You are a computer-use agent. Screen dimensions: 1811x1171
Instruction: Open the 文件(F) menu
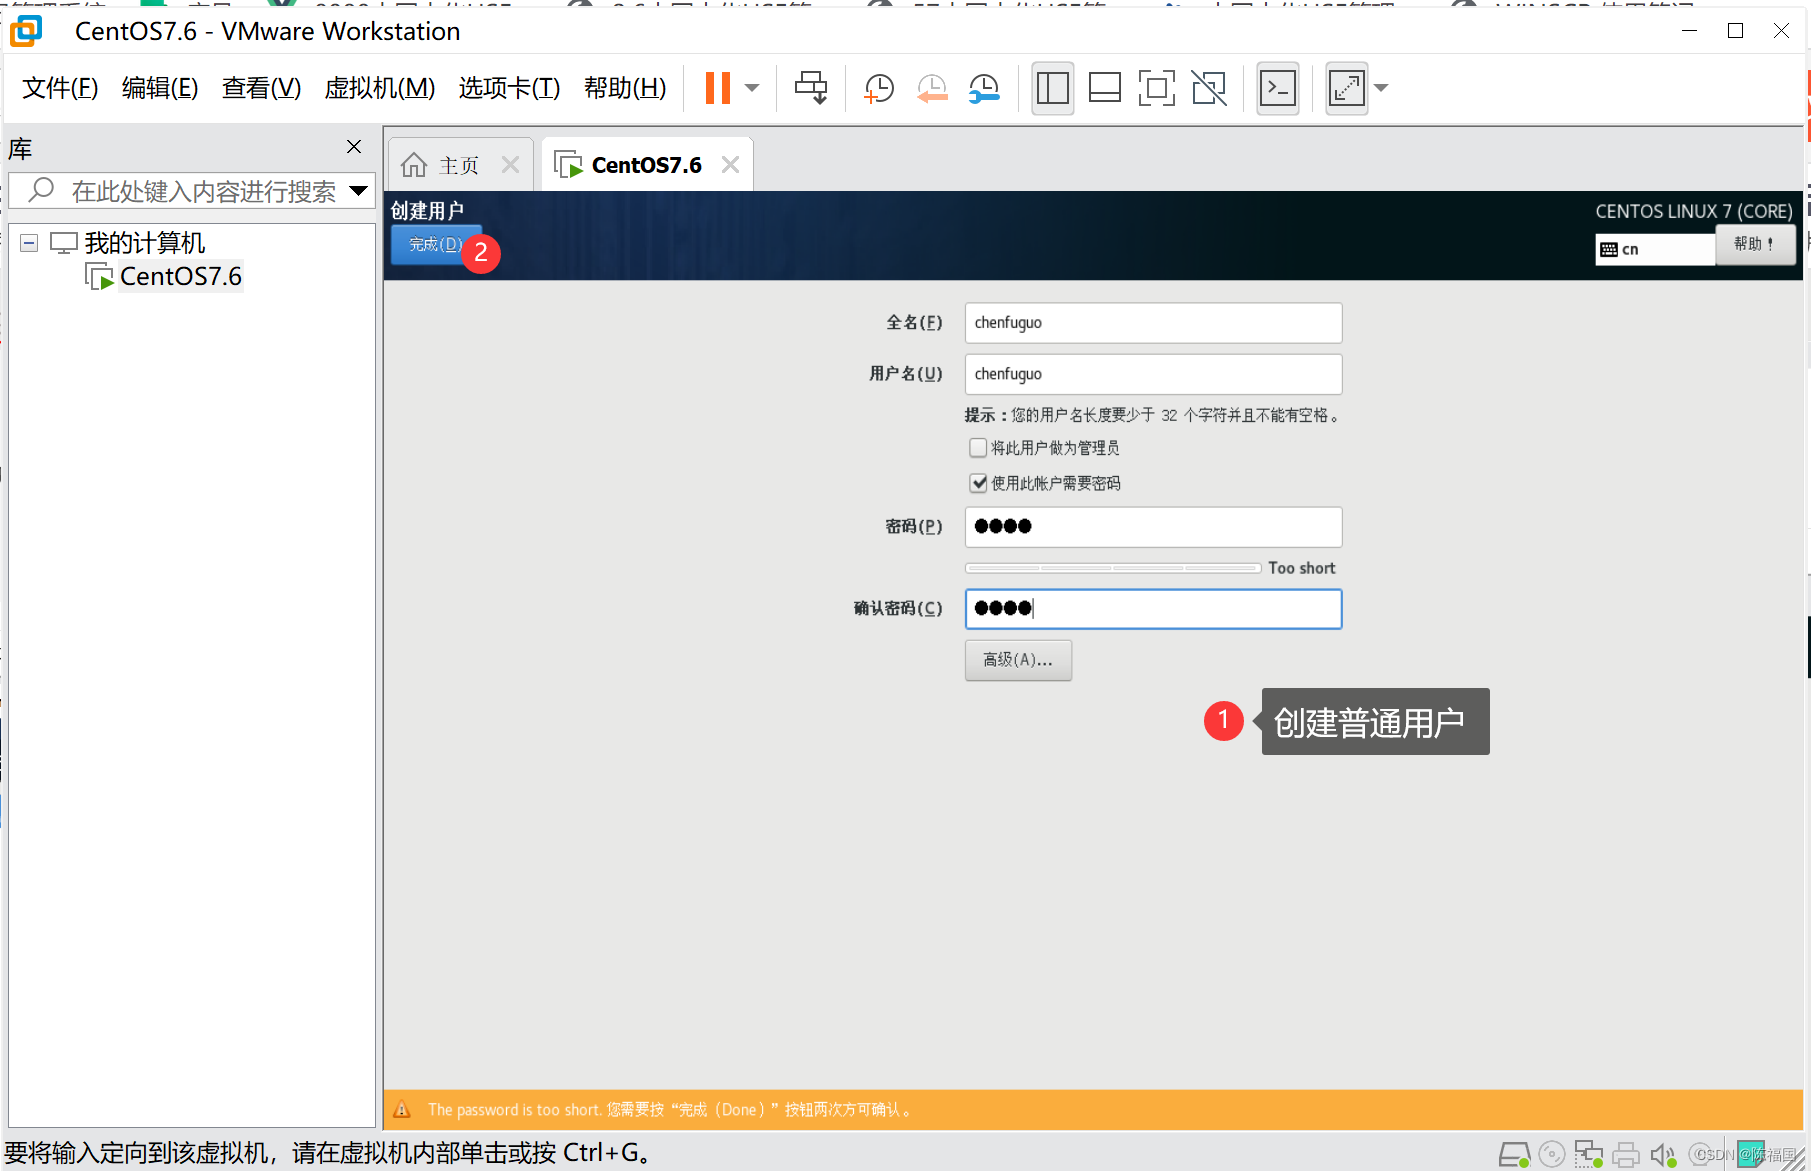tap(60, 88)
